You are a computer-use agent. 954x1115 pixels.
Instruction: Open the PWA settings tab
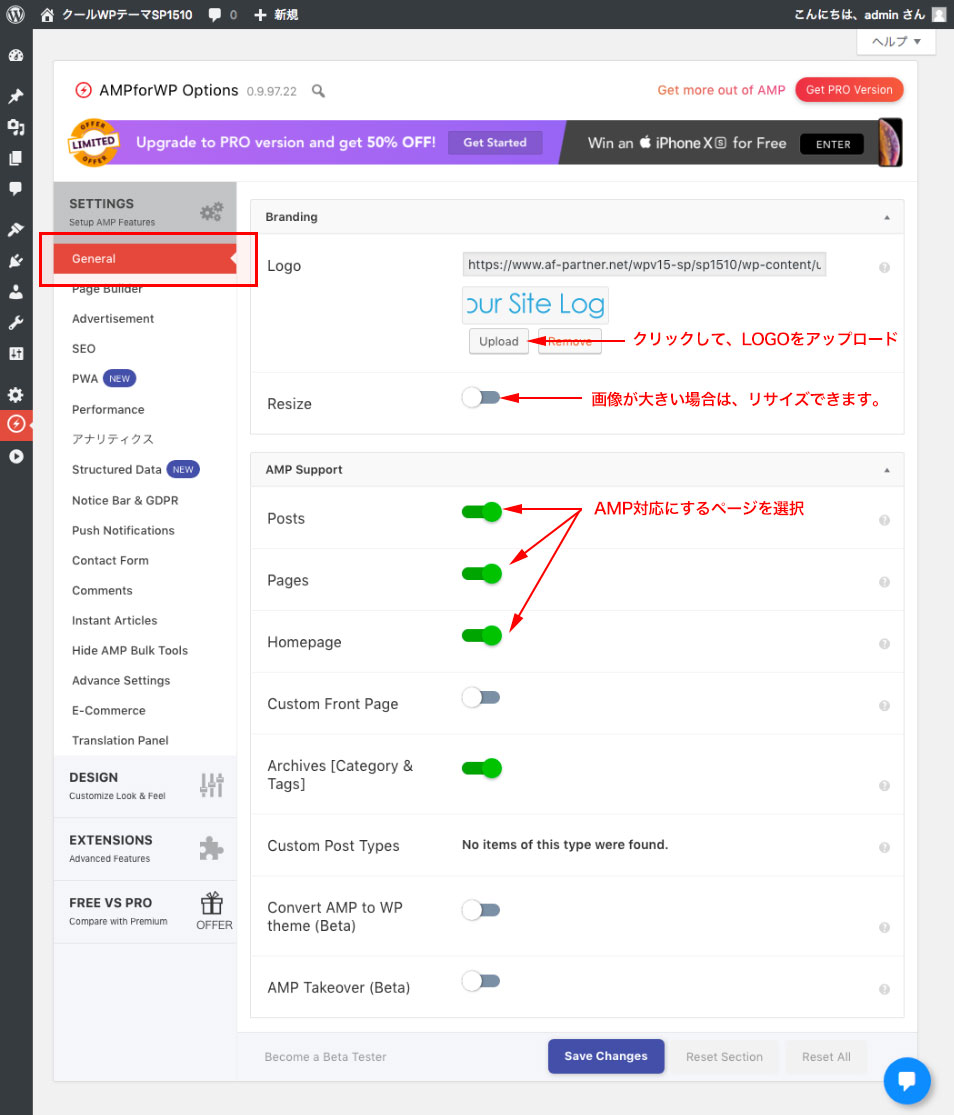(x=85, y=378)
